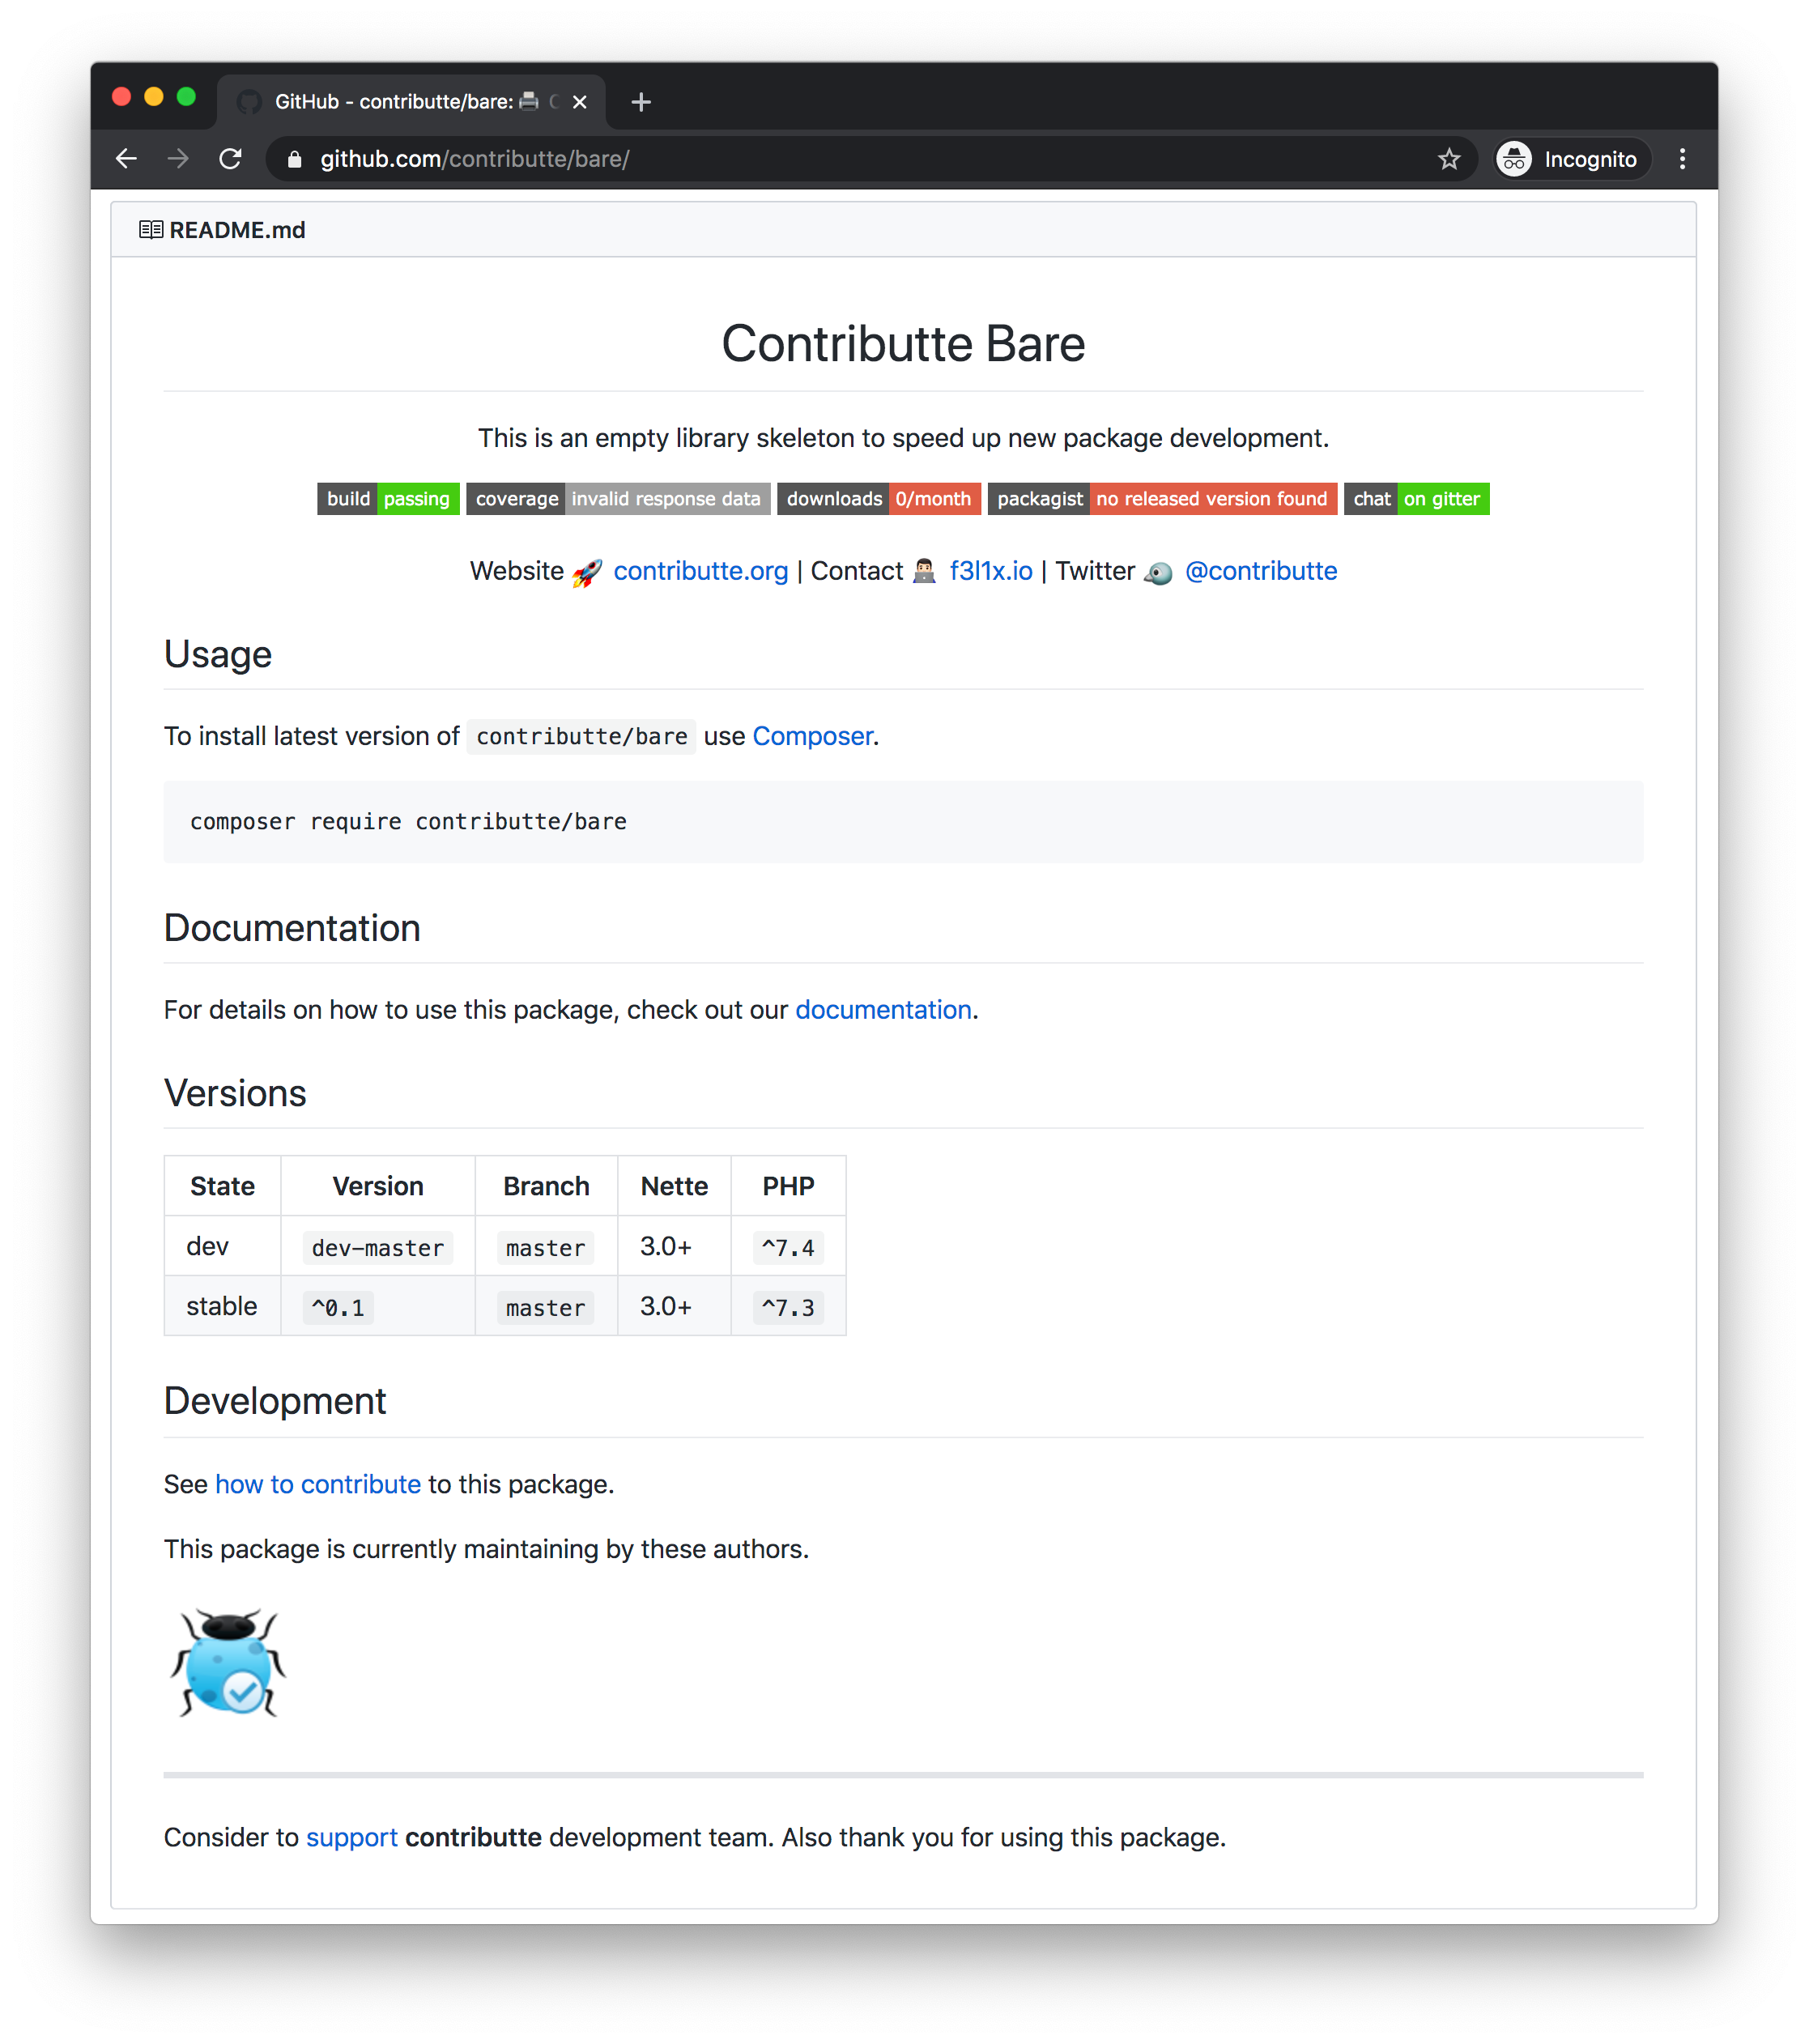Follow the Composer link
Image resolution: width=1809 pixels, height=2044 pixels.
pos(813,736)
